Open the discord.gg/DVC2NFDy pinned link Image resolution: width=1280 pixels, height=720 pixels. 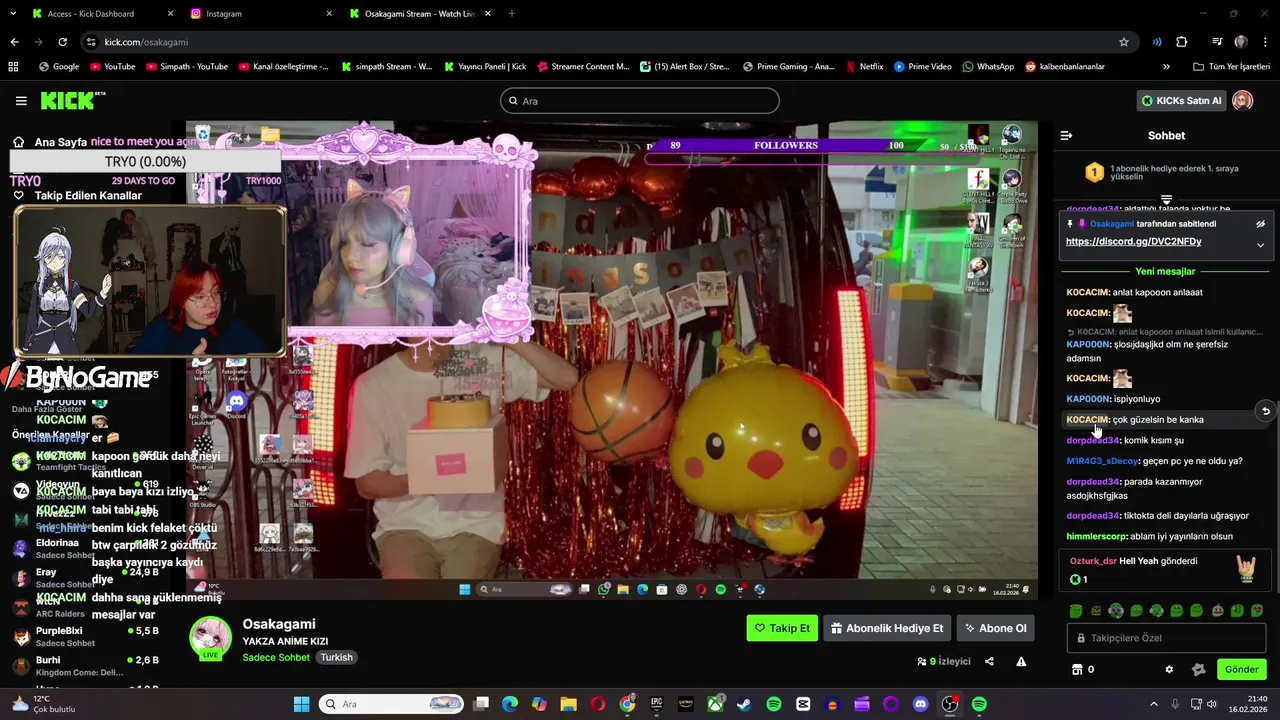[x=1133, y=242]
